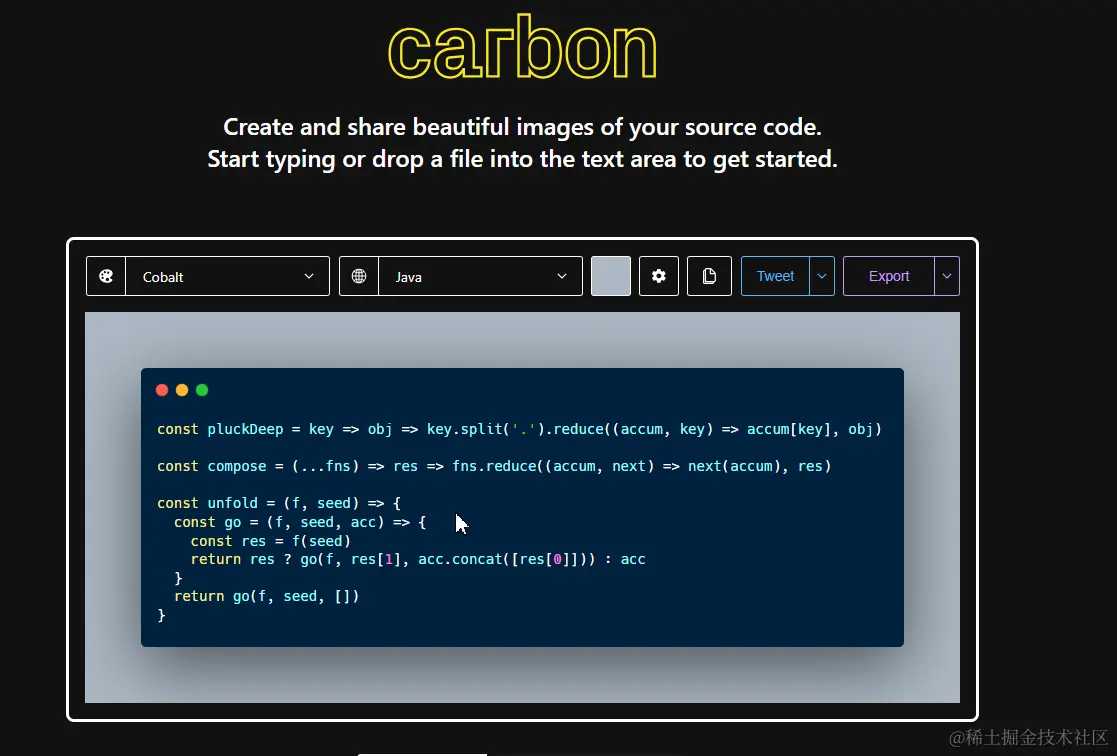Click the Export button
1117x756 pixels.
888,276
